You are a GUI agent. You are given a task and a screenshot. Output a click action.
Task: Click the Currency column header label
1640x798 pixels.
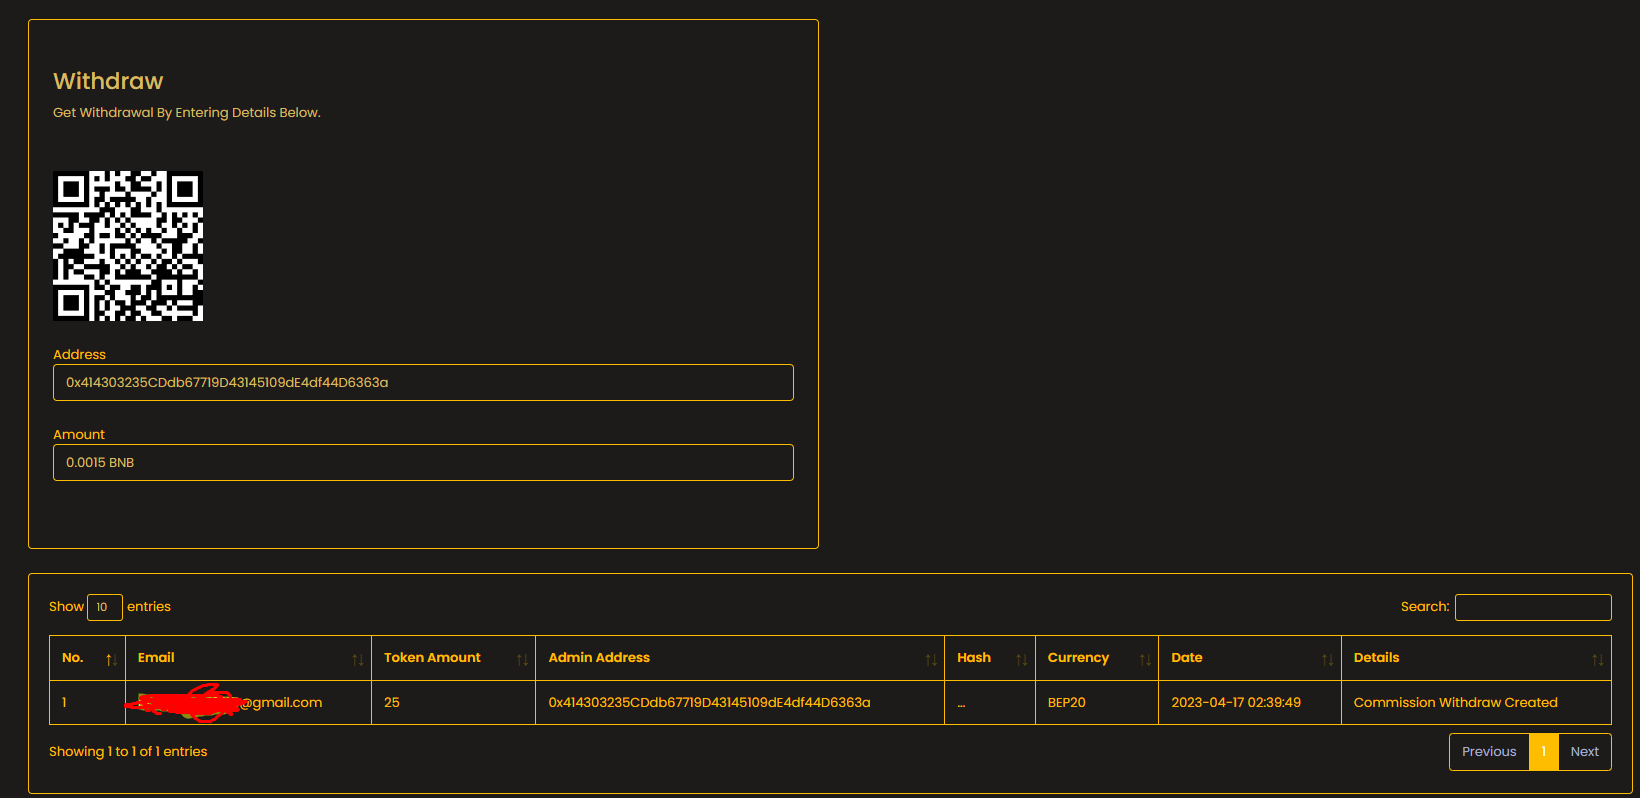point(1078,658)
